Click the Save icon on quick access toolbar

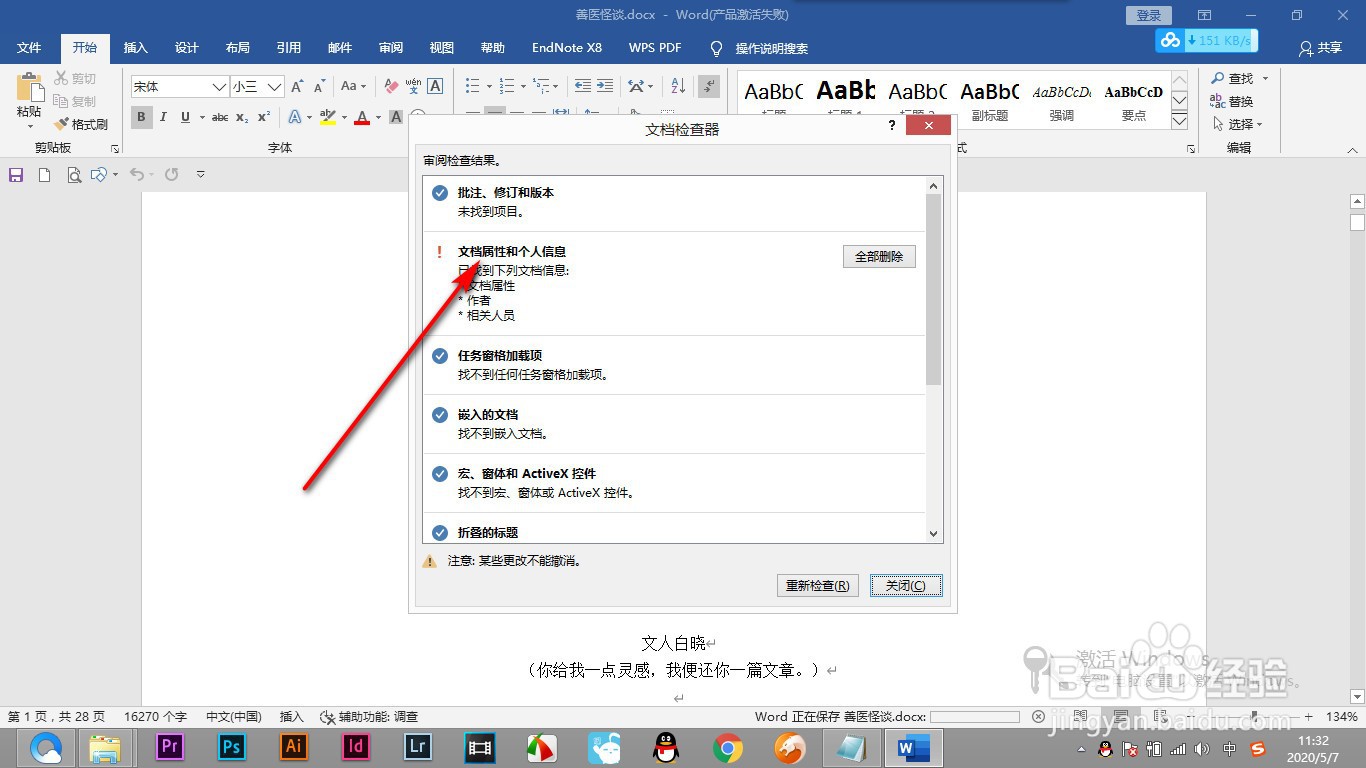15,174
